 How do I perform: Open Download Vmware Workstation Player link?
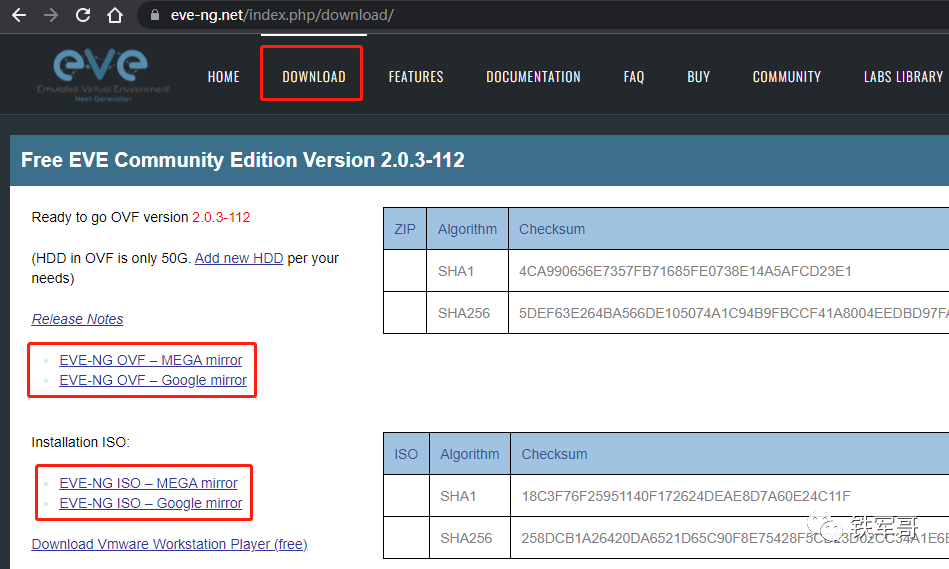[x=169, y=544]
